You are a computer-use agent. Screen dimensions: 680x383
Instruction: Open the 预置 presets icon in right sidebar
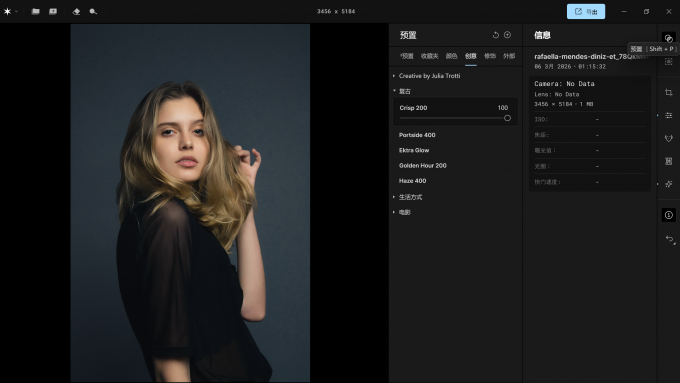click(669, 38)
